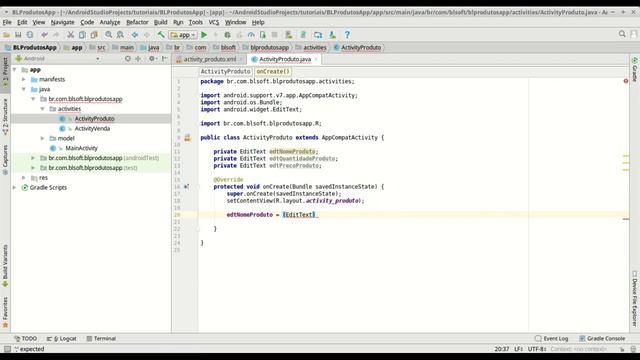Open Project panel gear settings

(152, 59)
